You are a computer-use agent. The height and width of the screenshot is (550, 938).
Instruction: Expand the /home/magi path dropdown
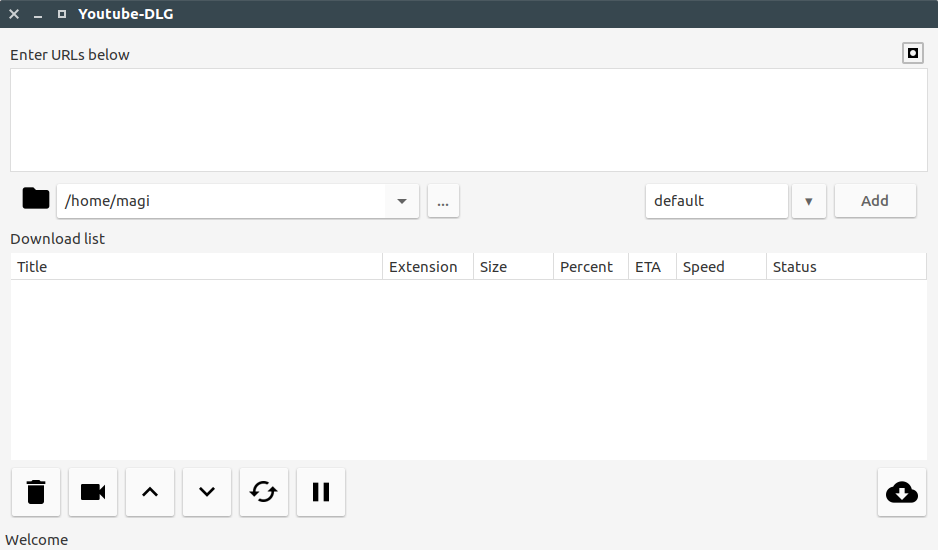pos(402,201)
